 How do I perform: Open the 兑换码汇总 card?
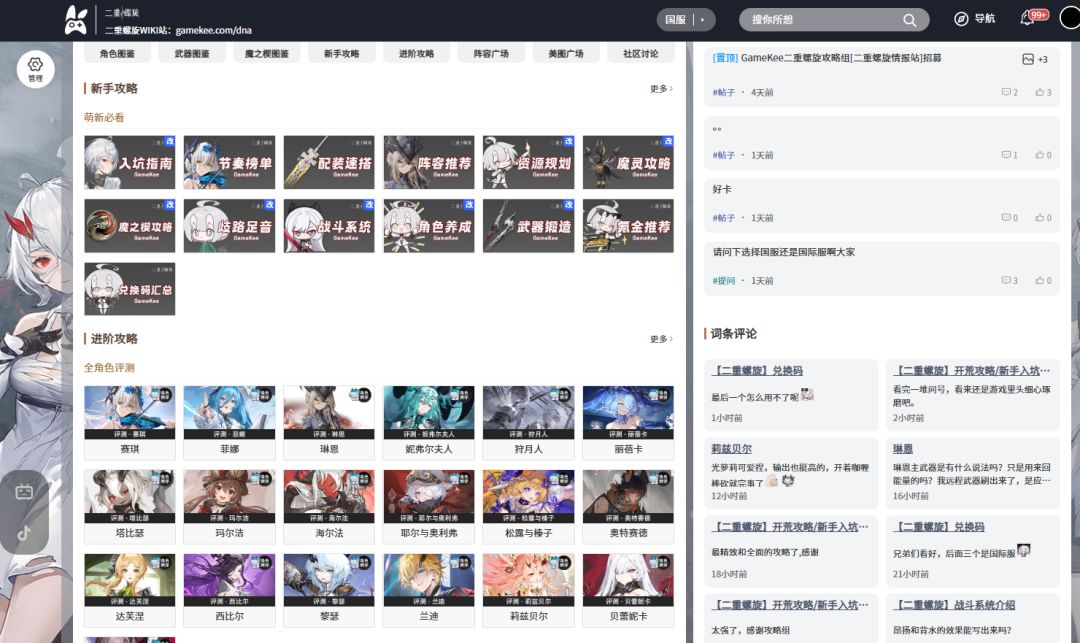point(129,289)
